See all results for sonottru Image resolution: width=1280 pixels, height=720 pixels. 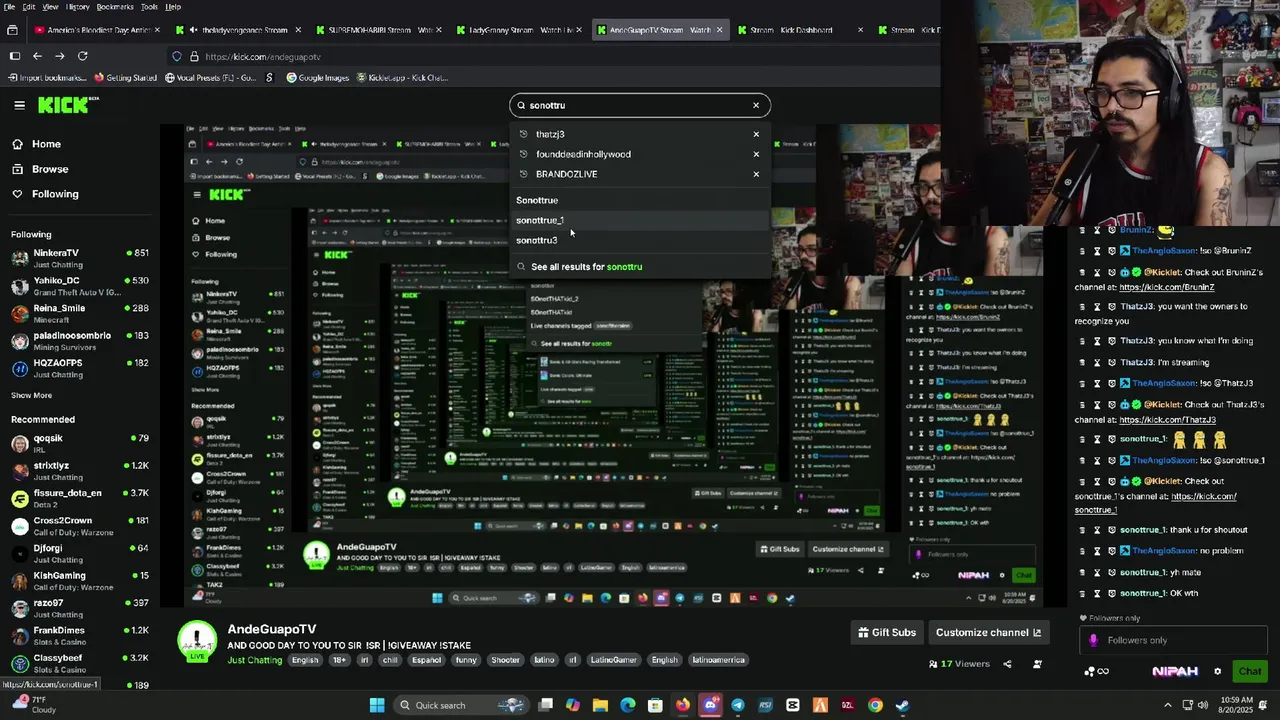[x=587, y=267]
